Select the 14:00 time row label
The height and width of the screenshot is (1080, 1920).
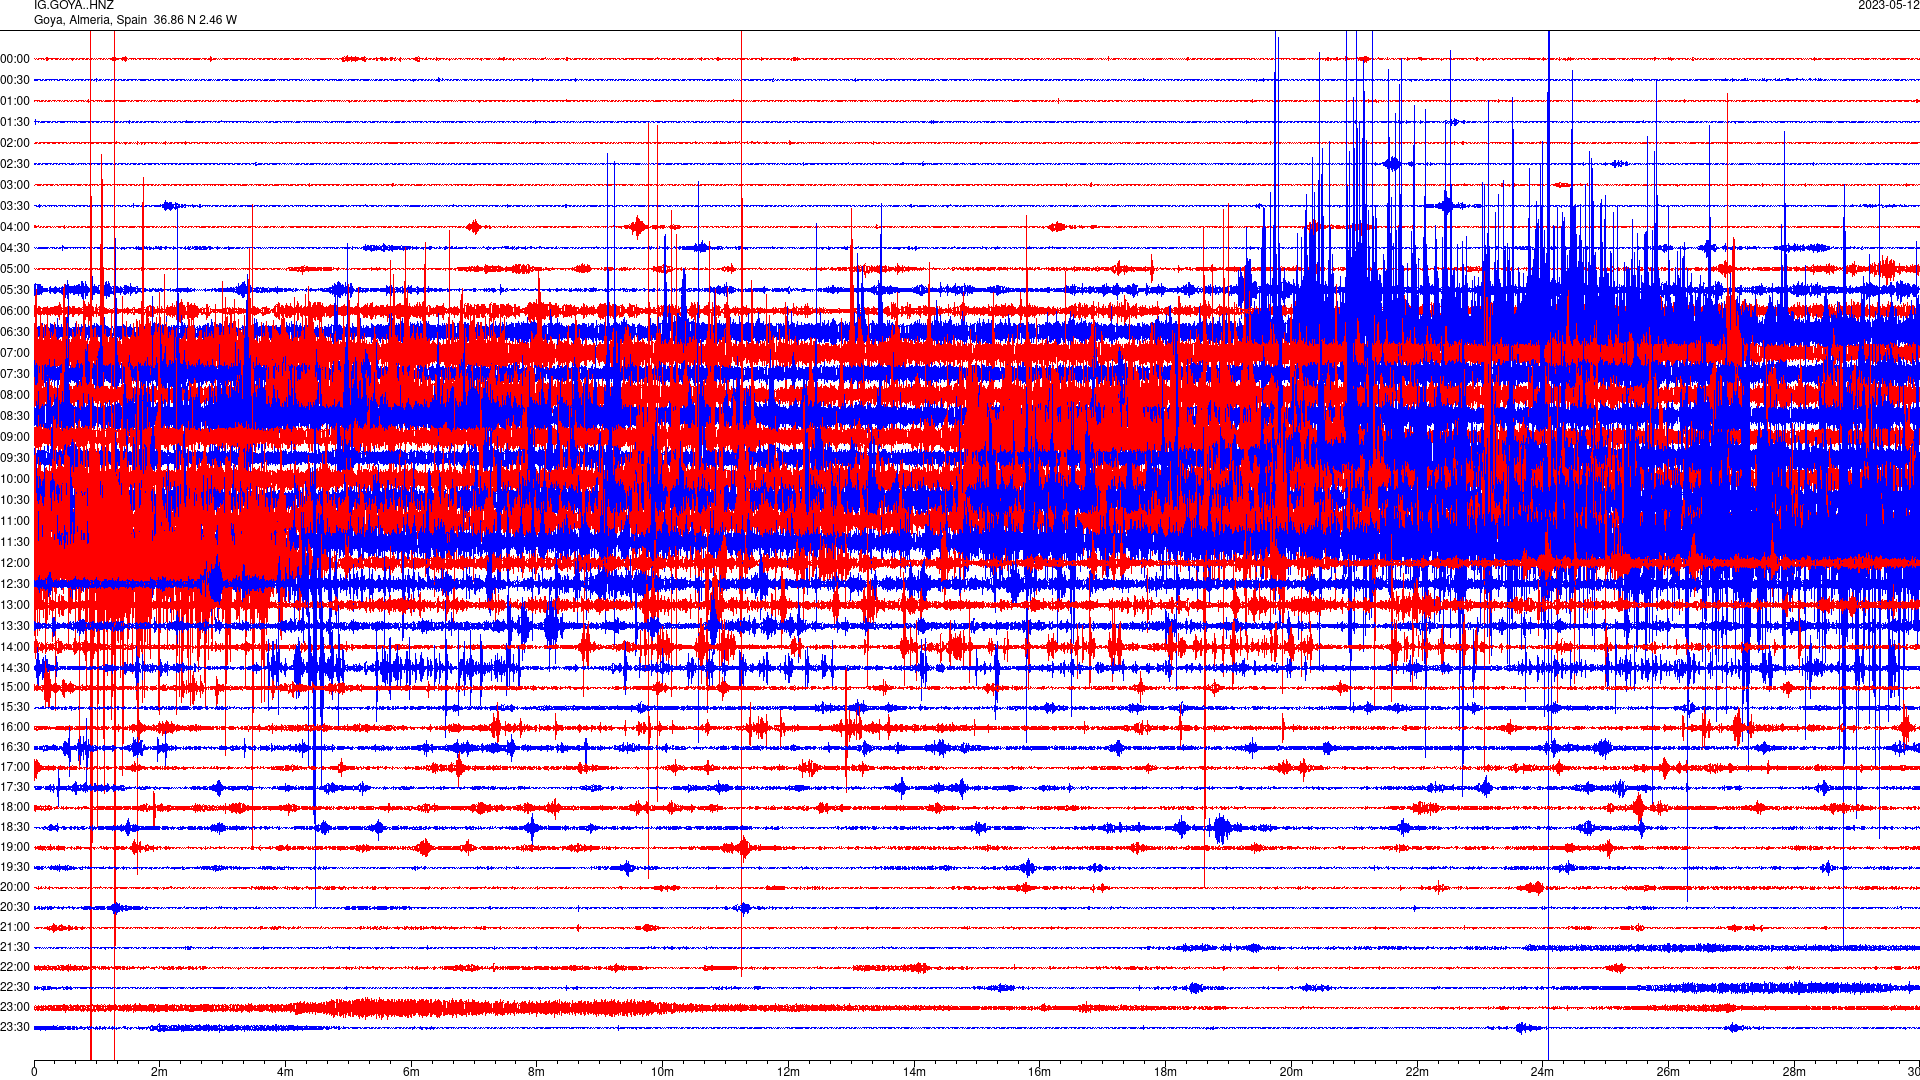pyautogui.click(x=15, y=647)
